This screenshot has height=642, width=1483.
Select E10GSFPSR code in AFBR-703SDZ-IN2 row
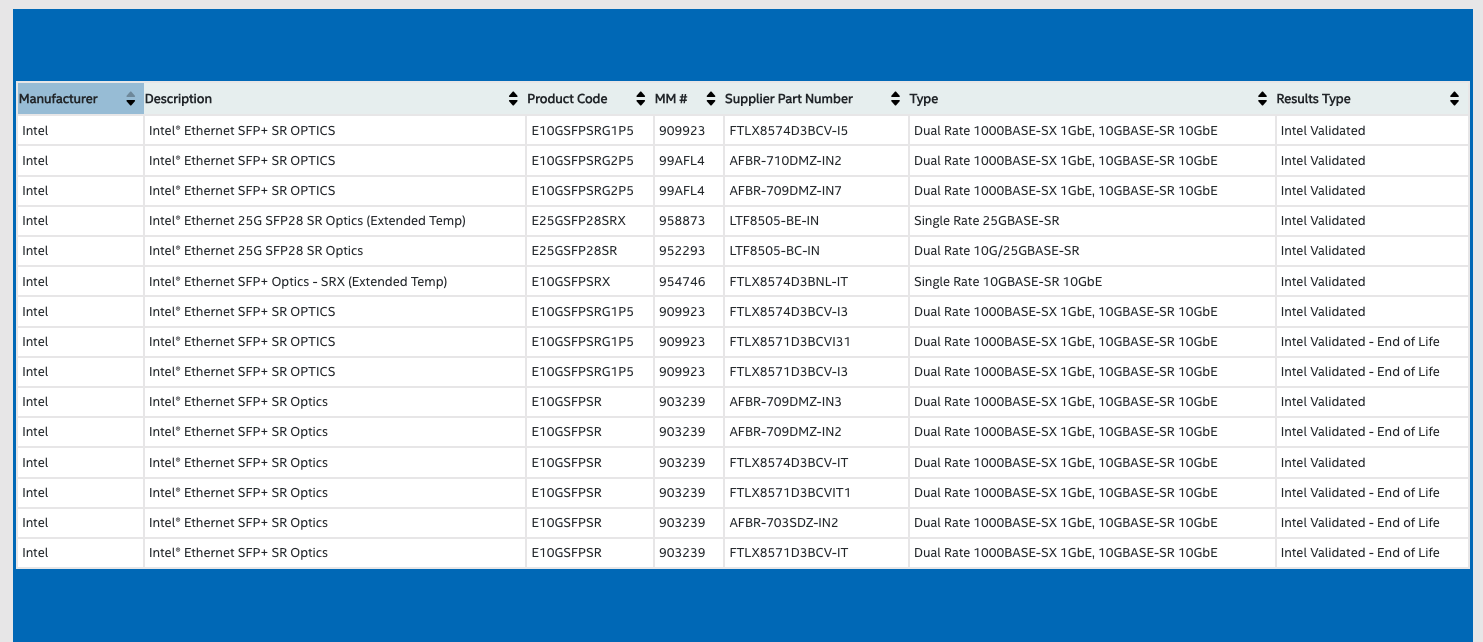[x=566, y=522]
